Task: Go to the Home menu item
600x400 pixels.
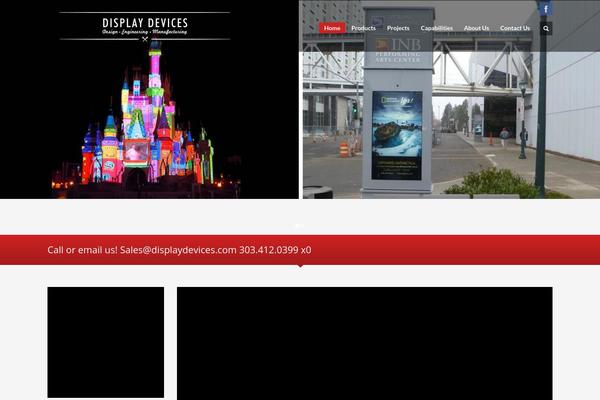Action: 332,28
